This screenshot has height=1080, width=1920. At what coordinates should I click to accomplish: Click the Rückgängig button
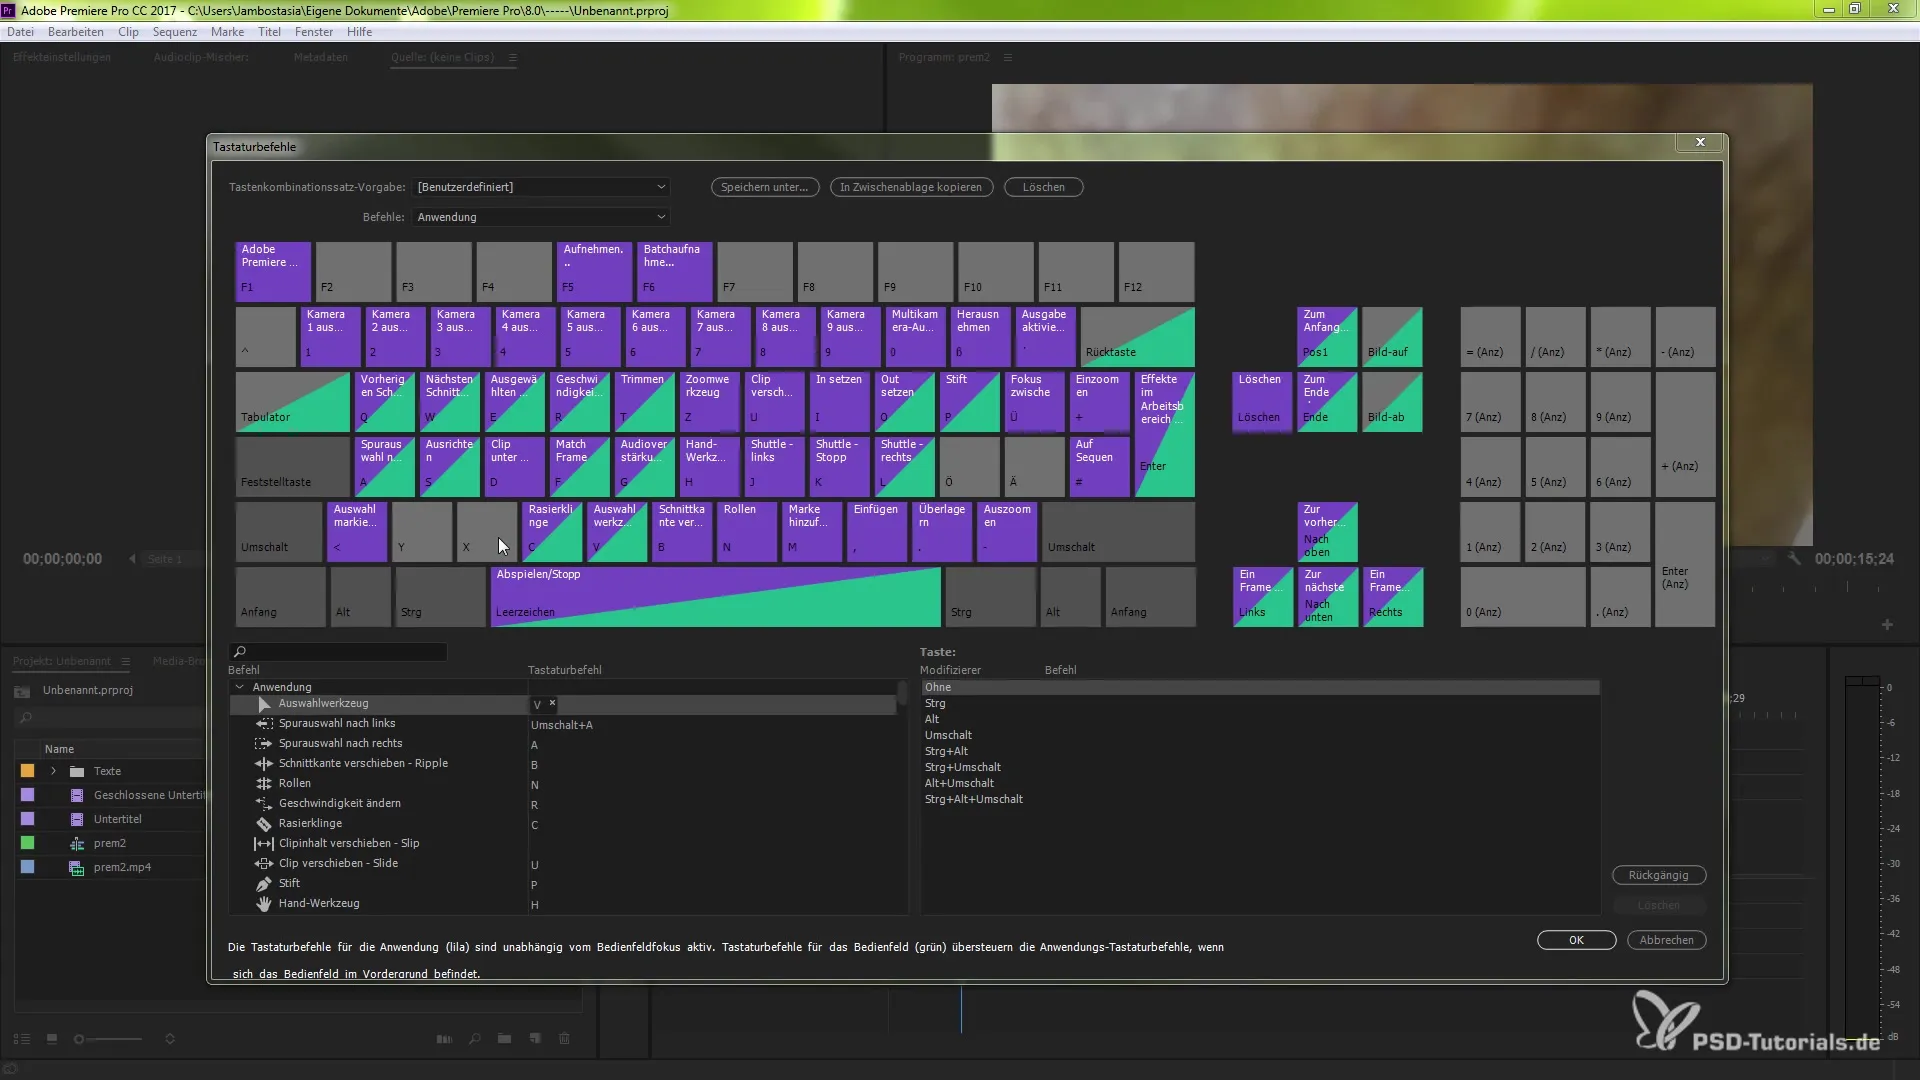1659,875
